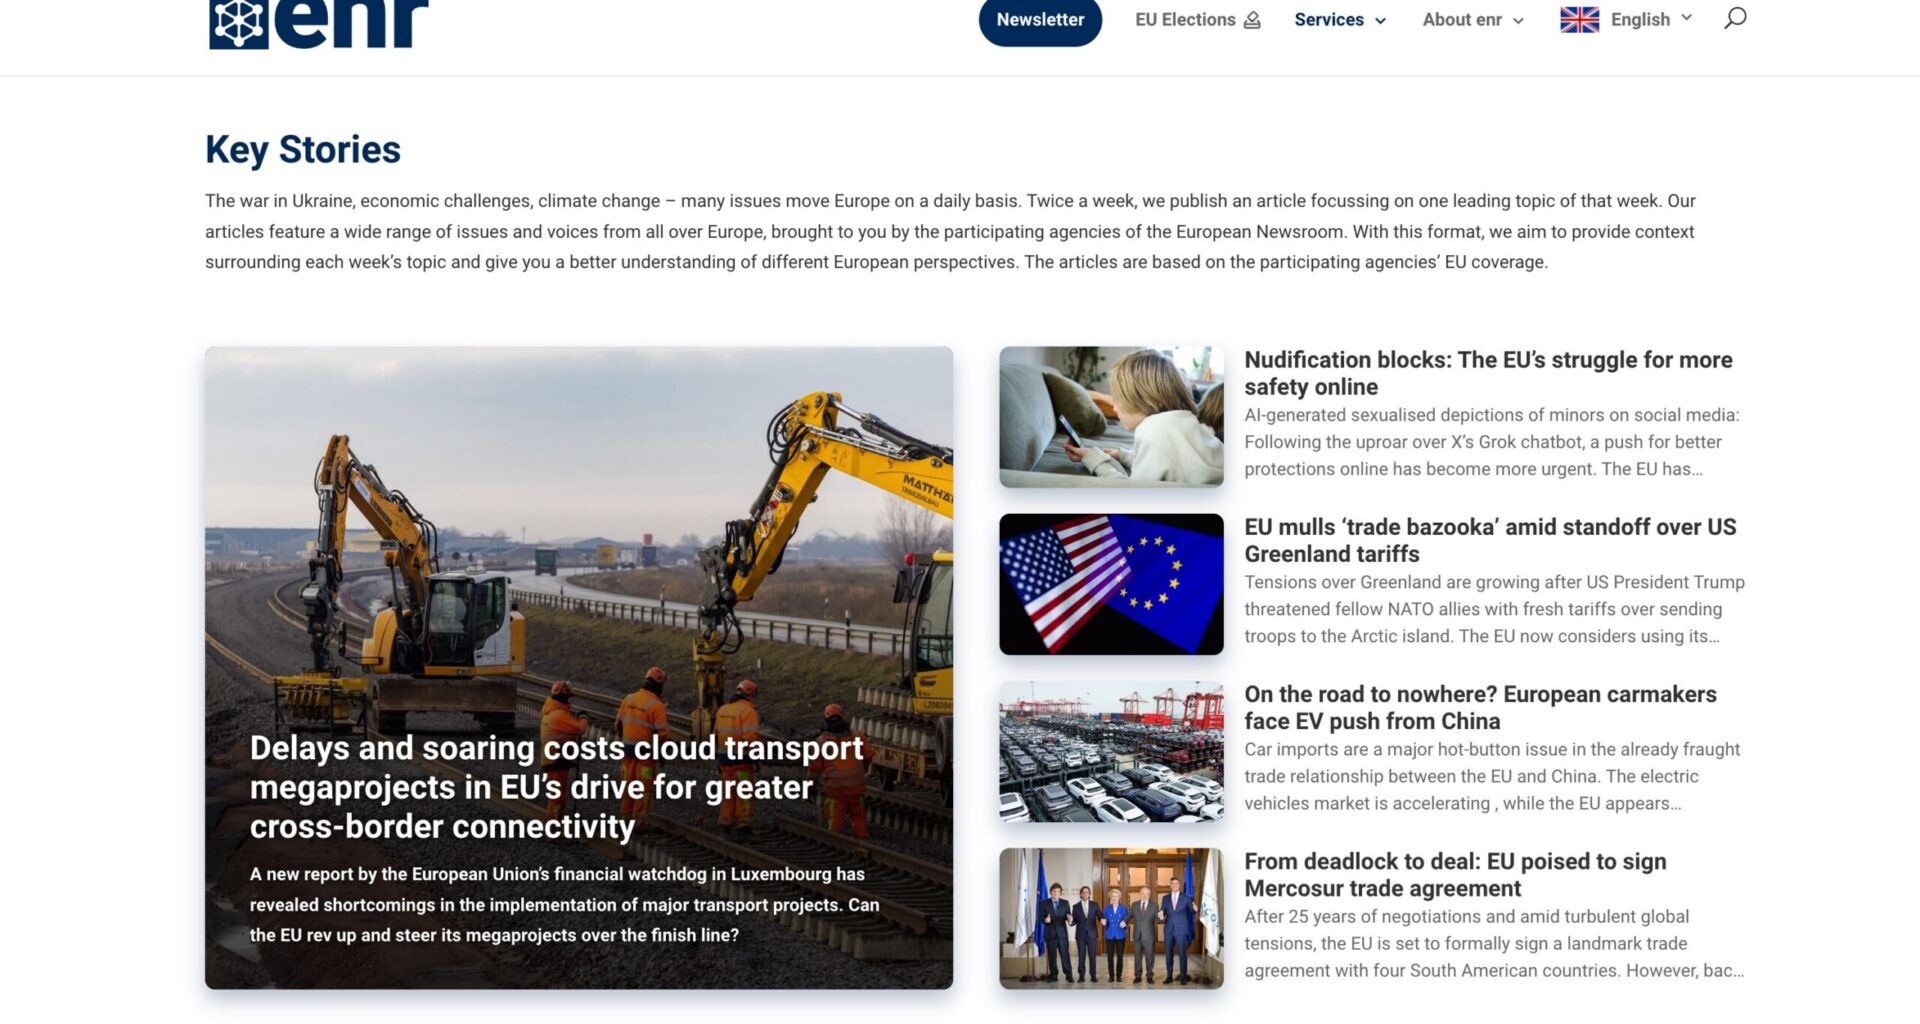Viewport: 1920px width, 1024px height.
Task: Click the child with phone thumbnail
Action: click(x=1110, y=416)
